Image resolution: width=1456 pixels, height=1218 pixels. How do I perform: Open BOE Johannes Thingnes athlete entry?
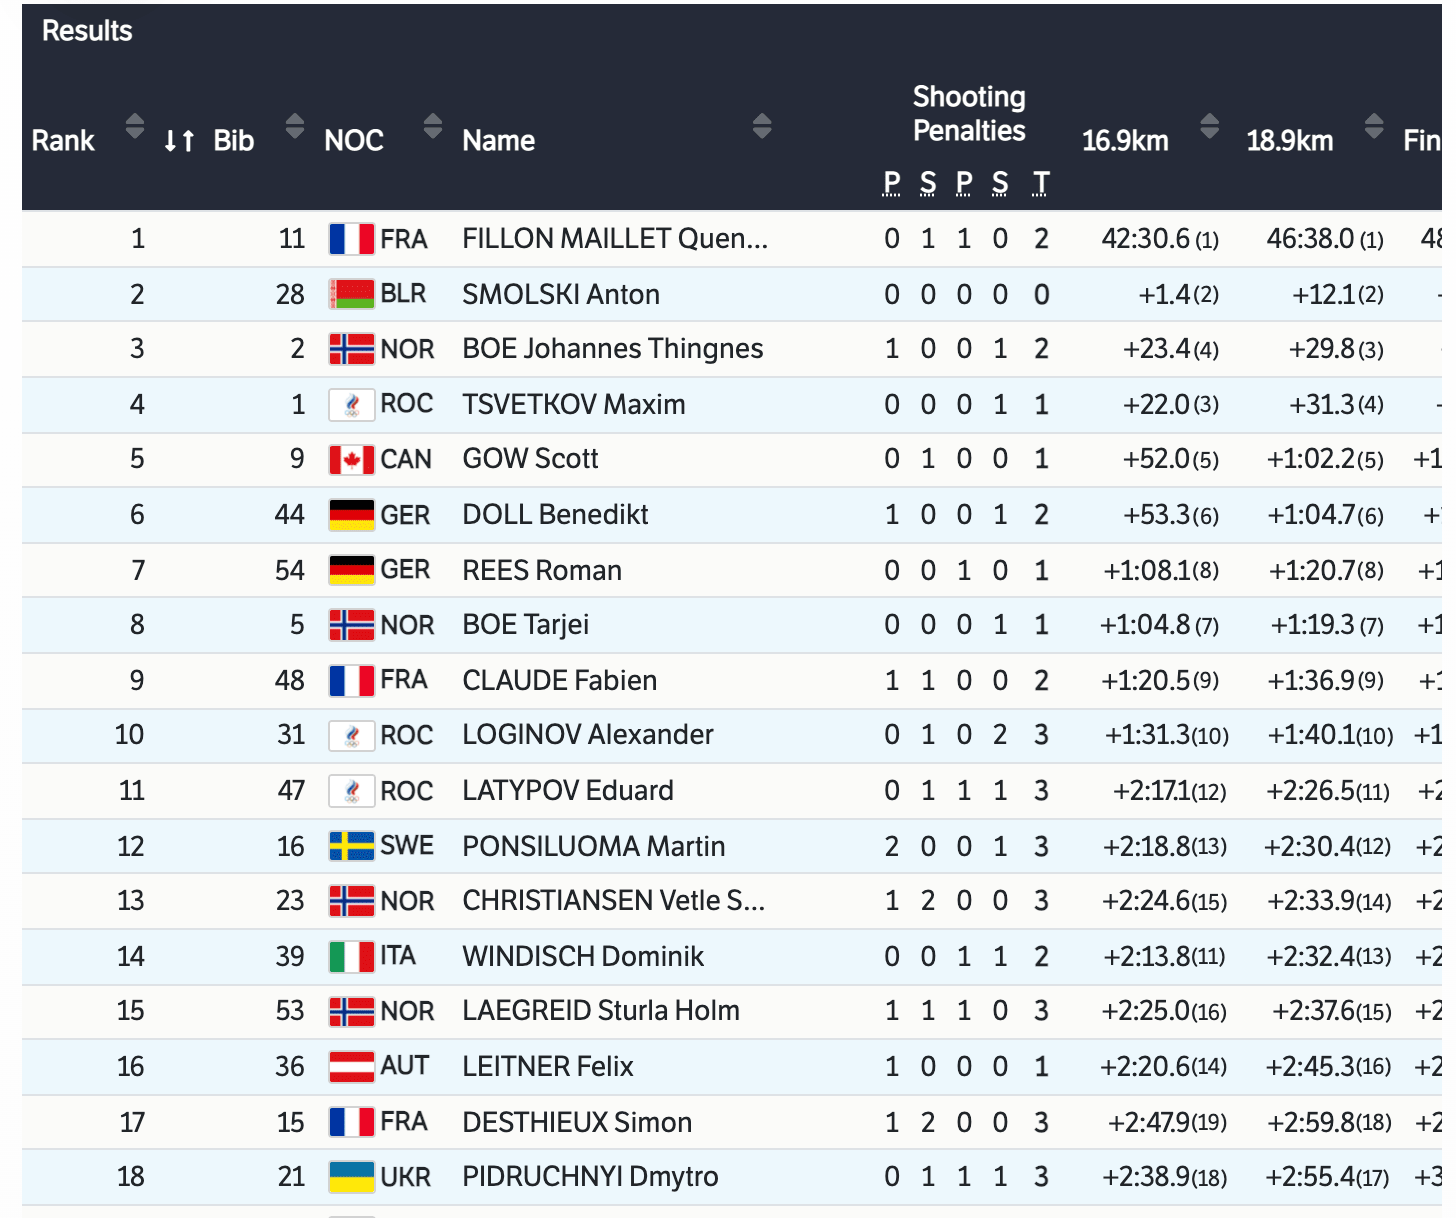[x=612, y=349]
